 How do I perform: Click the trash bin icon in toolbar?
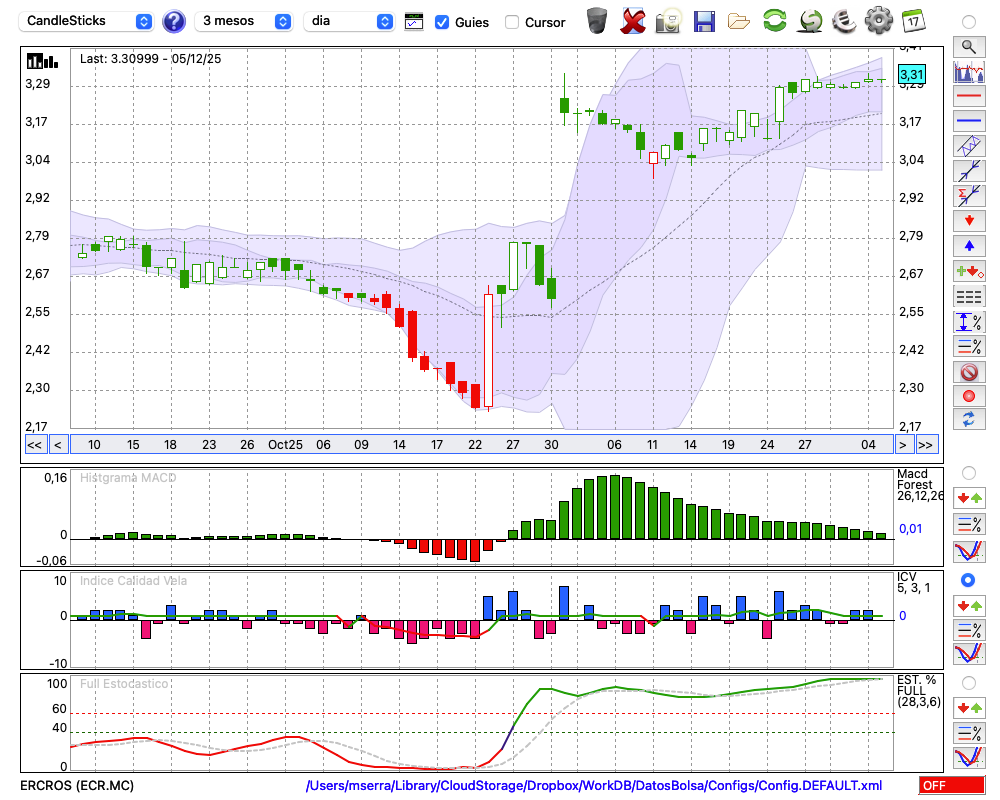click(x=597, y=21)
